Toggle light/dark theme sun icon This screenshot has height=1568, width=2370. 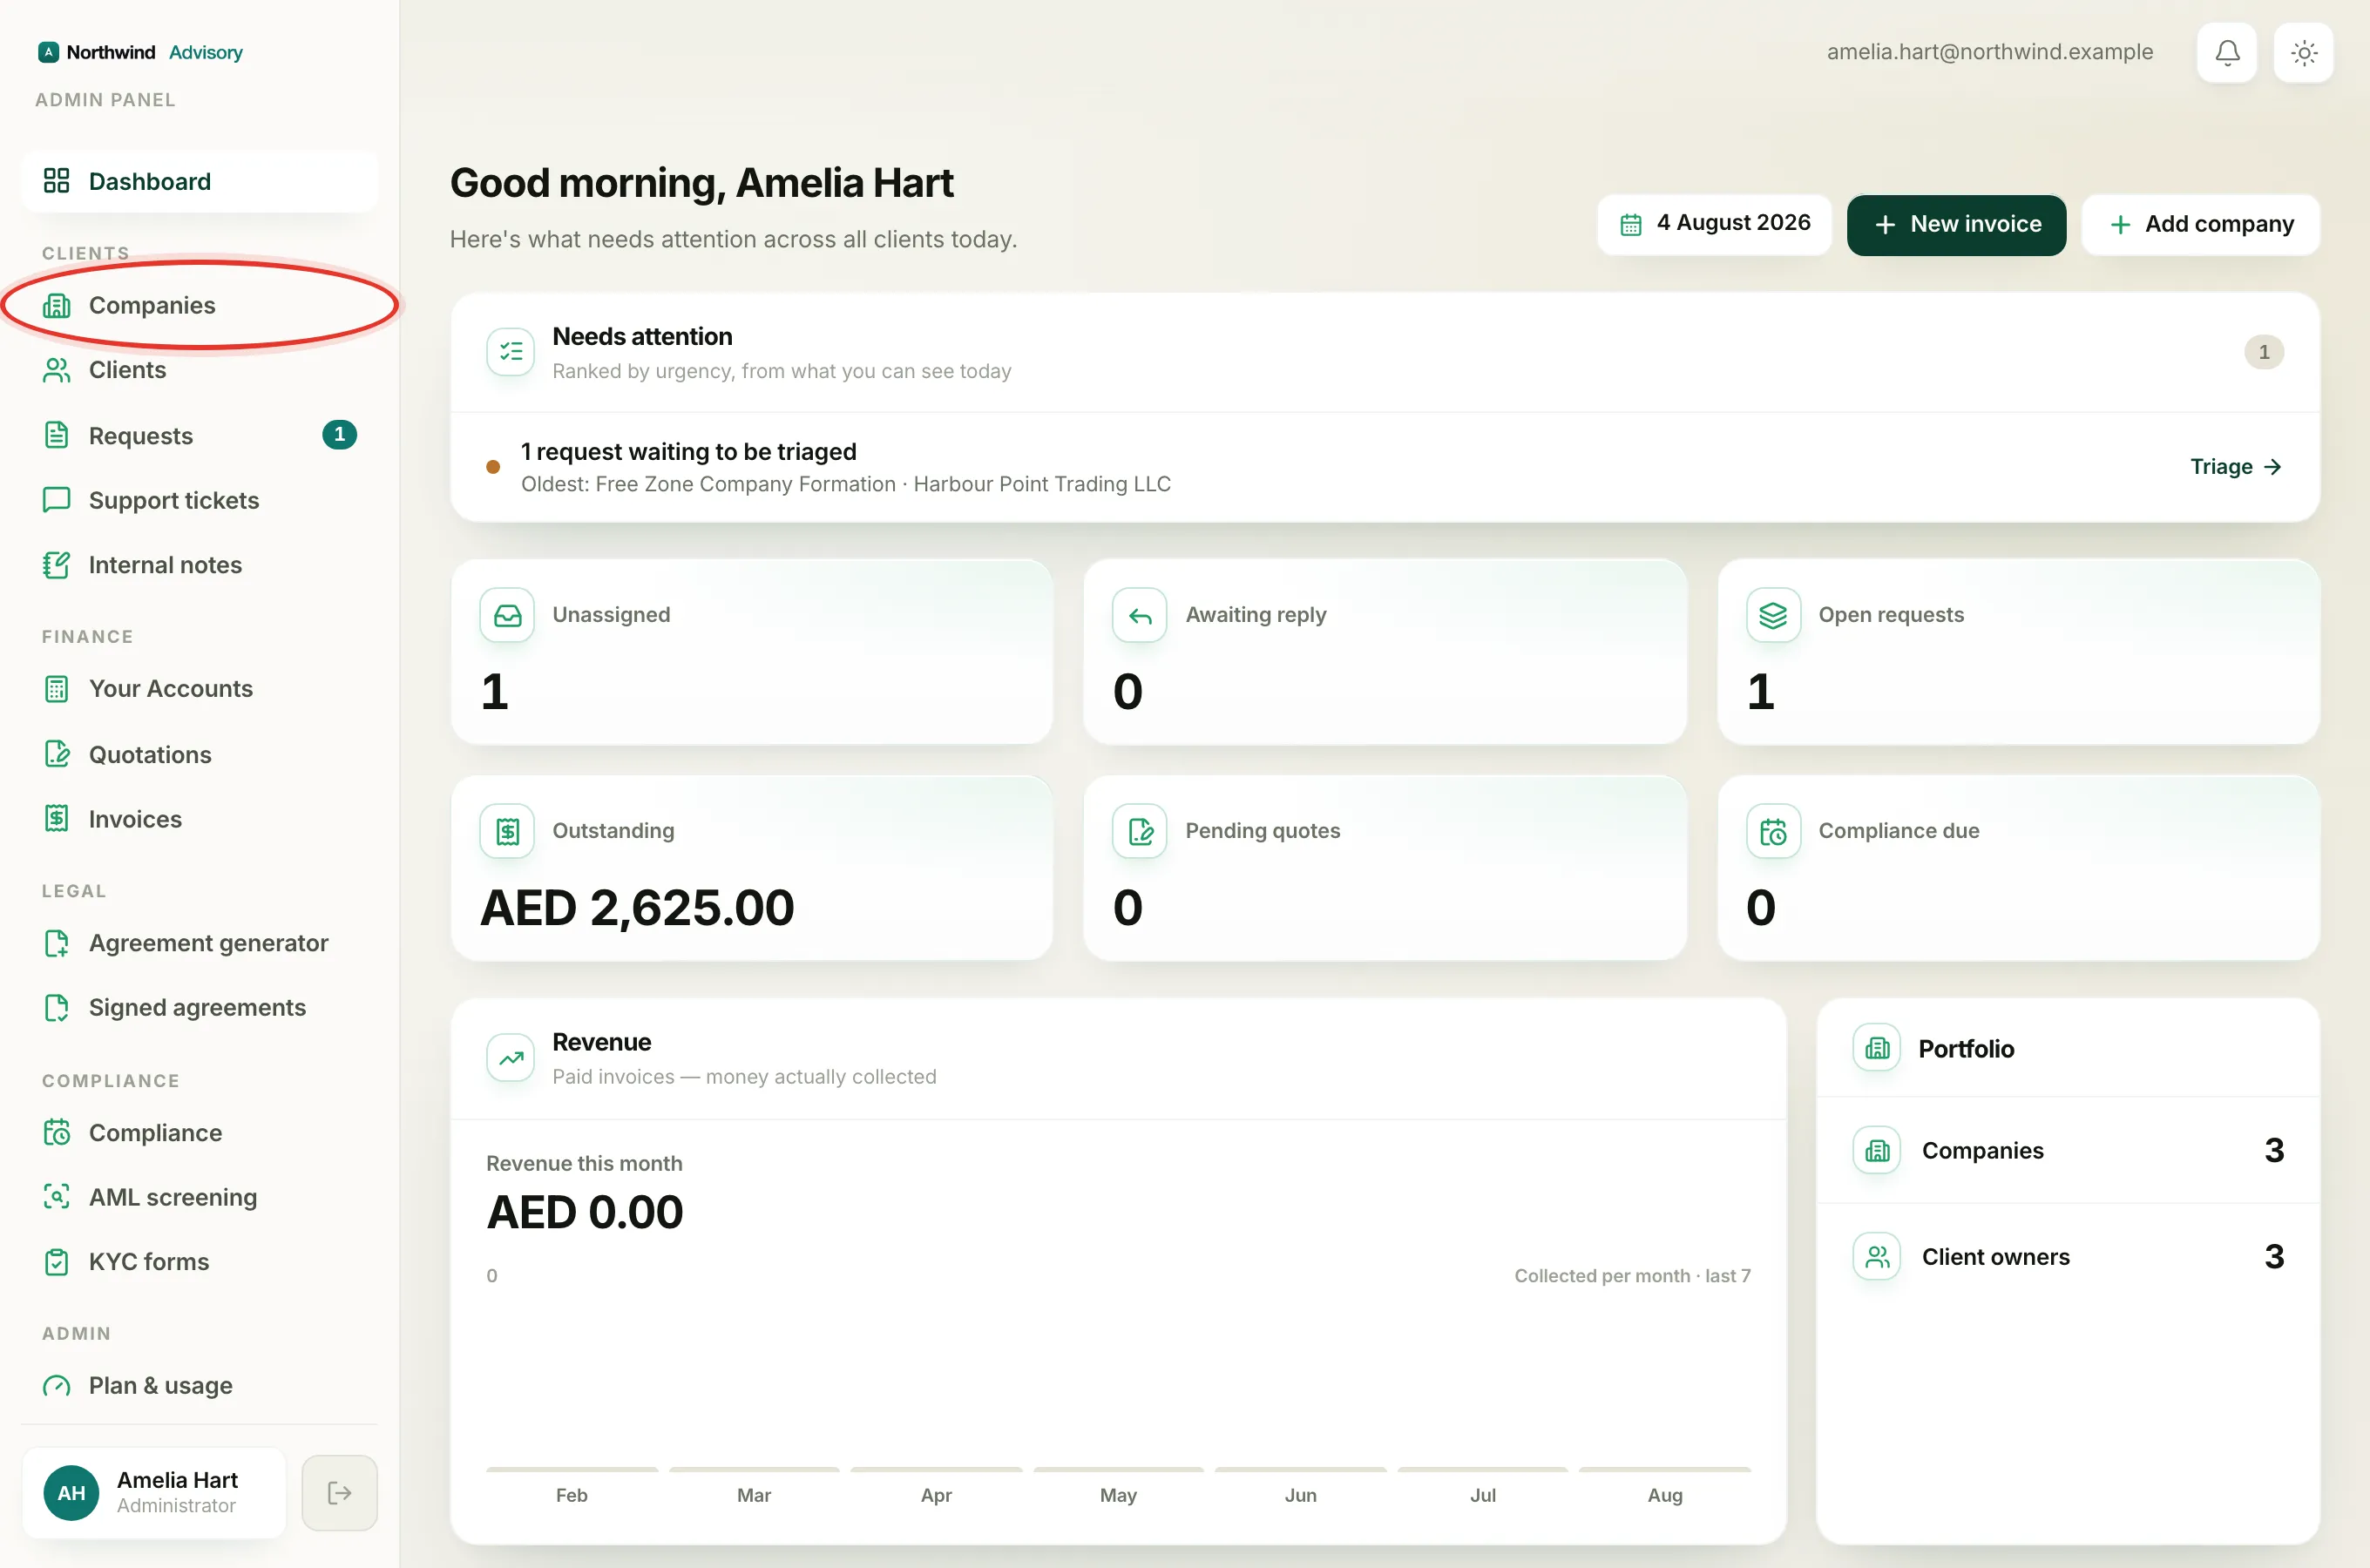coord(2303,52)
